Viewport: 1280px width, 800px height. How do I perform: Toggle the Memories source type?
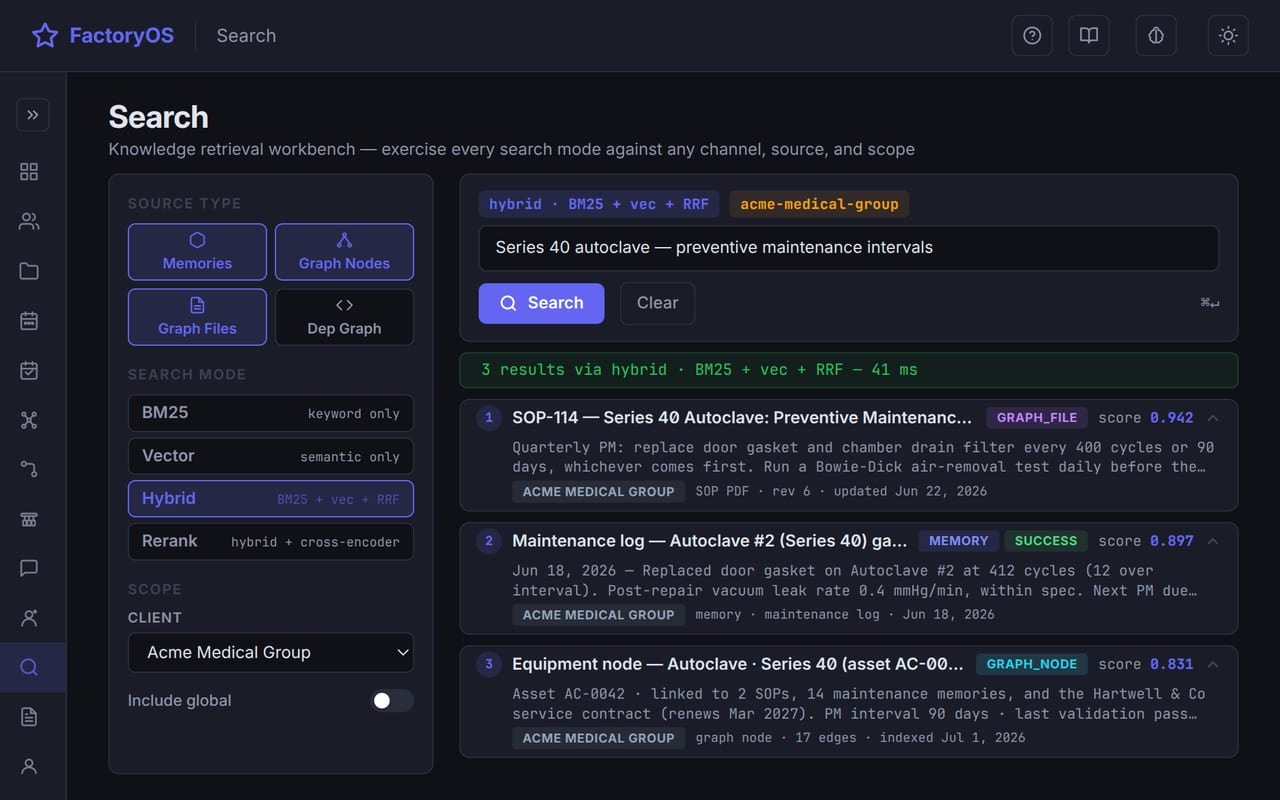(x=197, y=252)
